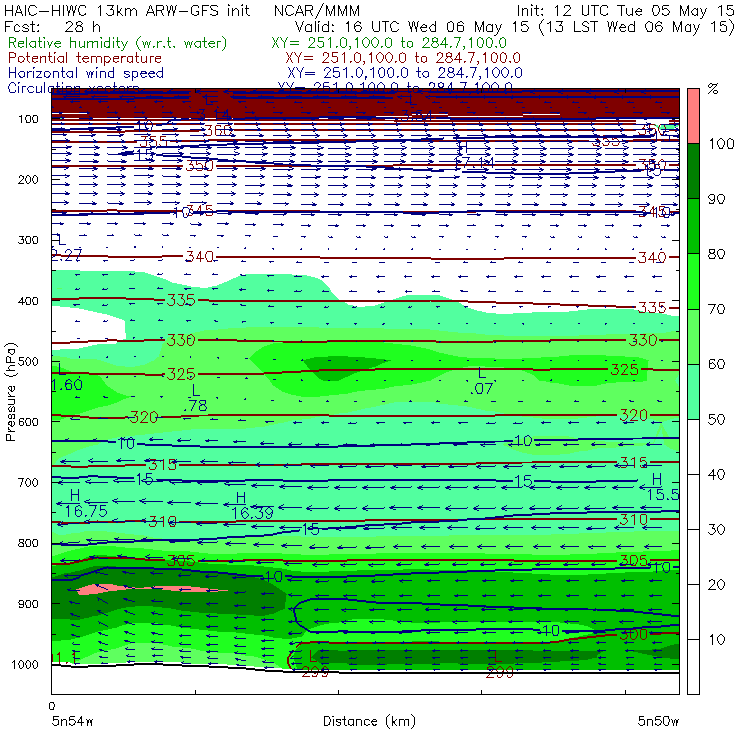
Task: Click the '5n50w' right endpoint label
Action: click(x=658, y=721)
